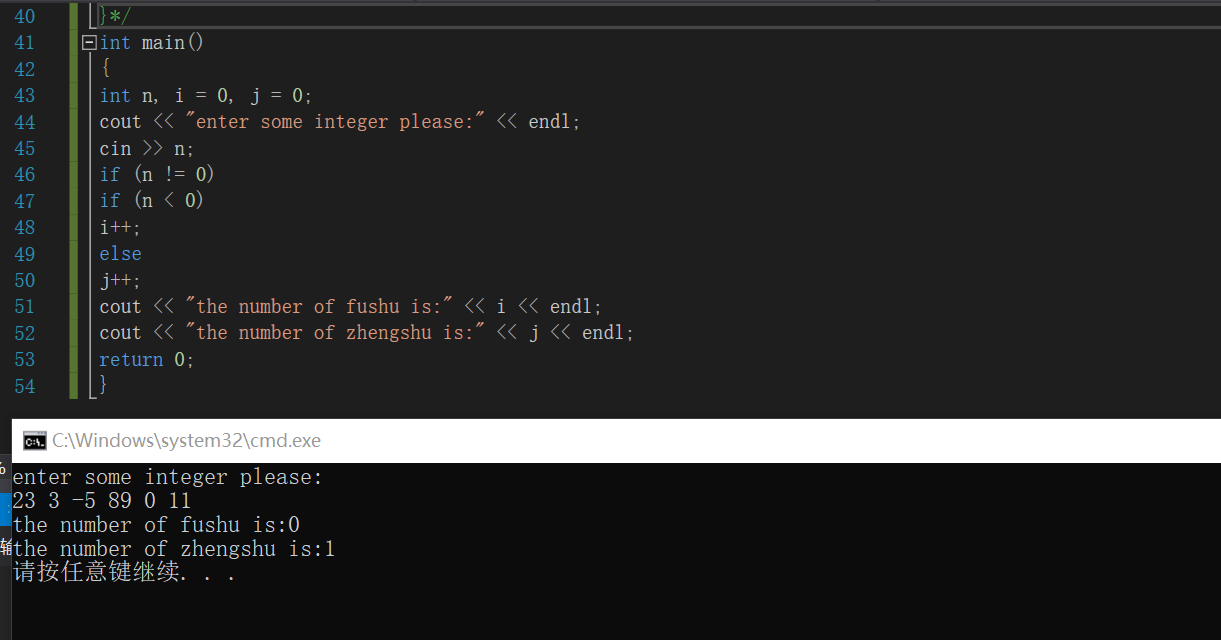Click line number 54 in the gutter
Screen dimensions: 1221x640
click(24, 386)
